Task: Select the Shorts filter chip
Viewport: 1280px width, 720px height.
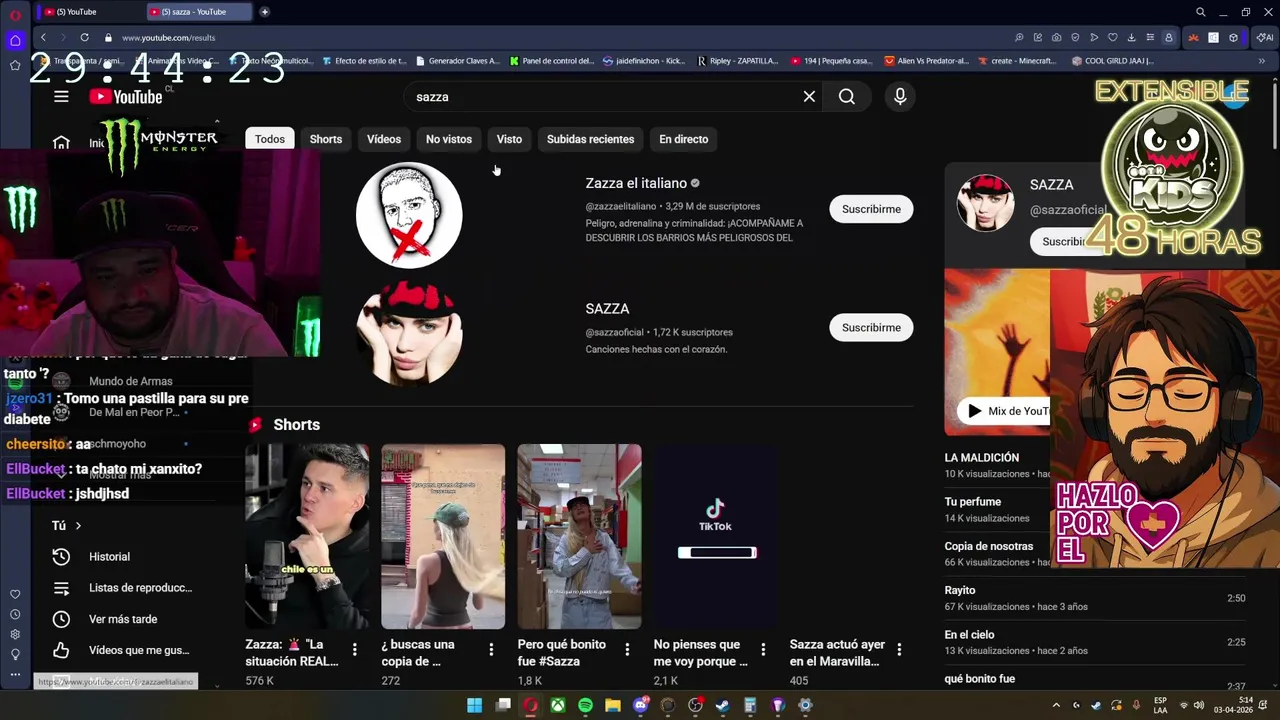Action: pos(326,139)
